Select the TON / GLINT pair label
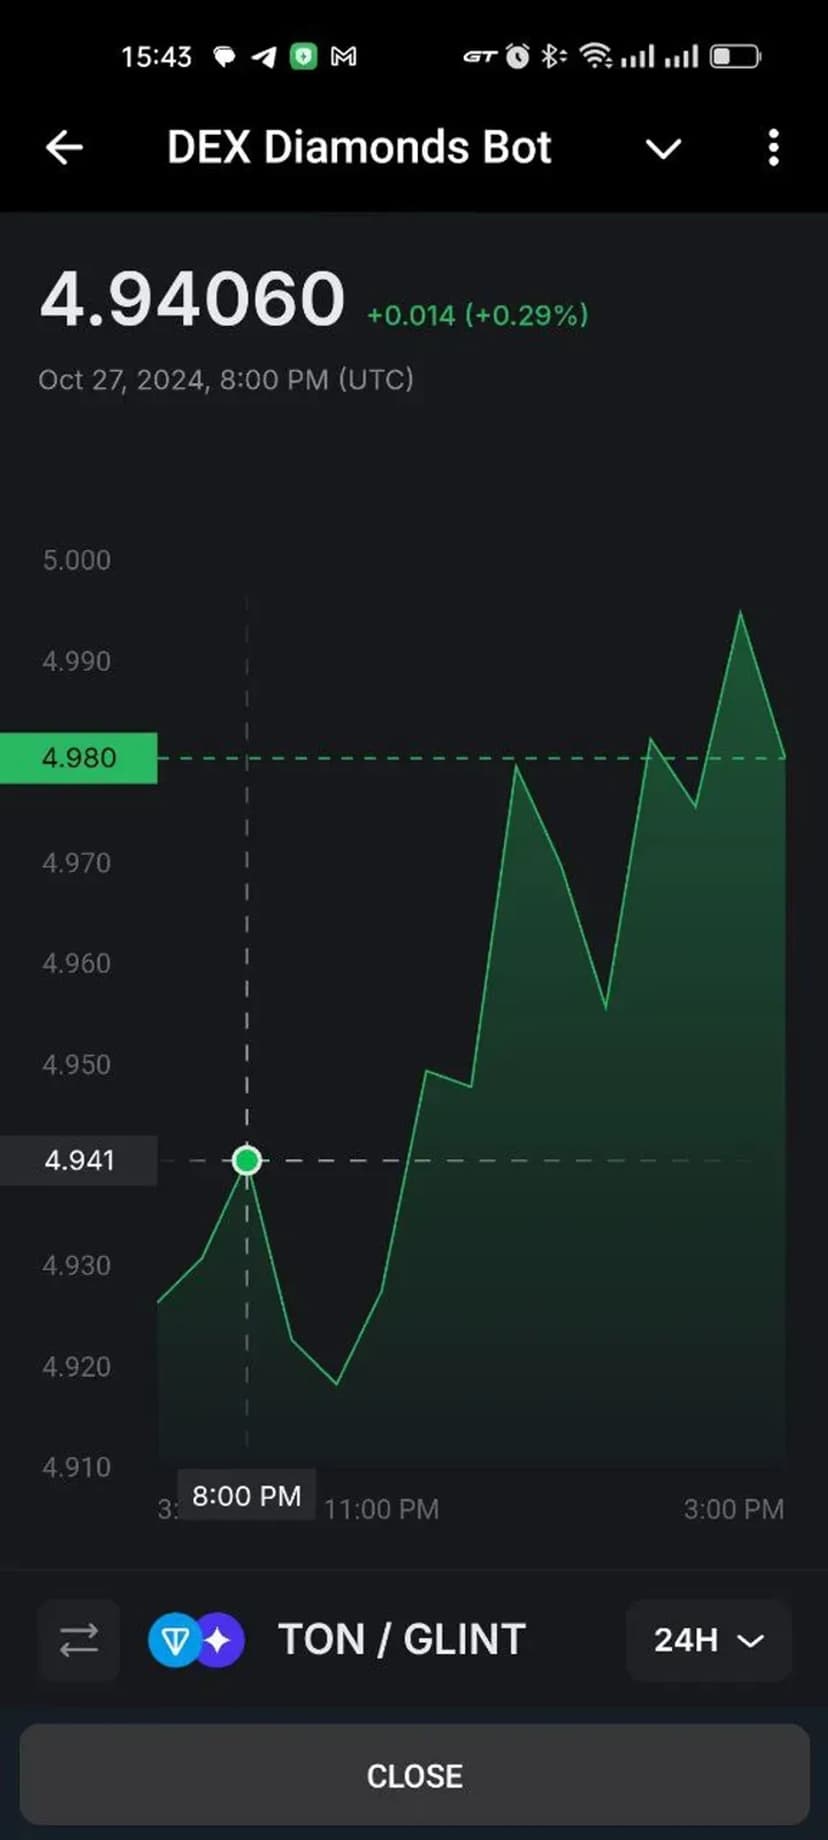 pyautogui.click(x=402, y=1640)
